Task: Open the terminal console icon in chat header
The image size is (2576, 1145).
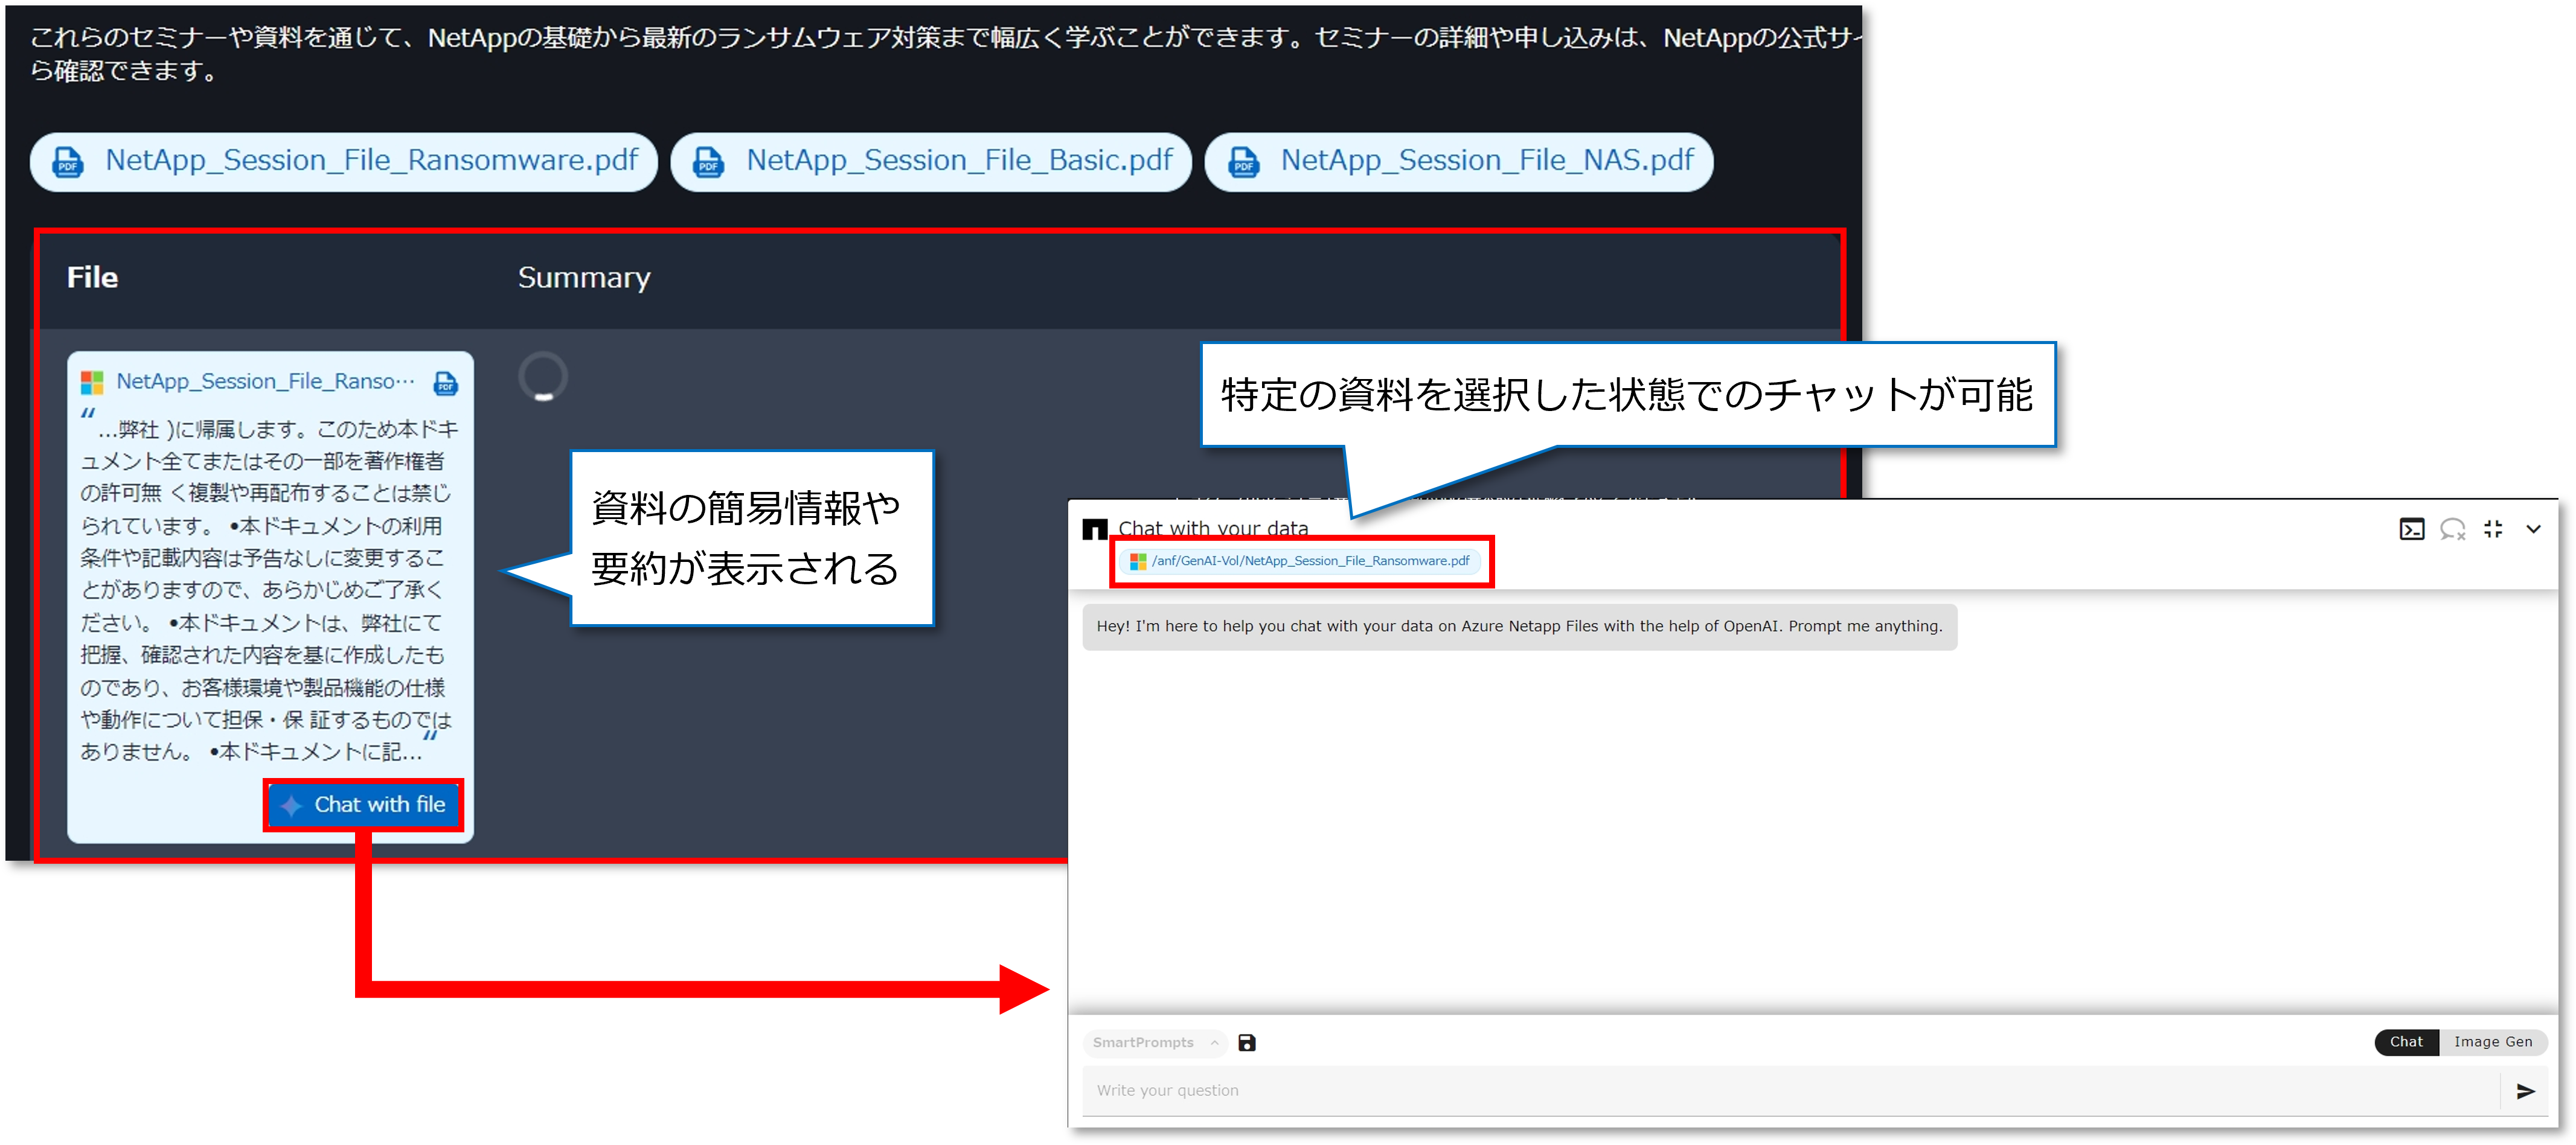Action: [x=2412, y=529]
